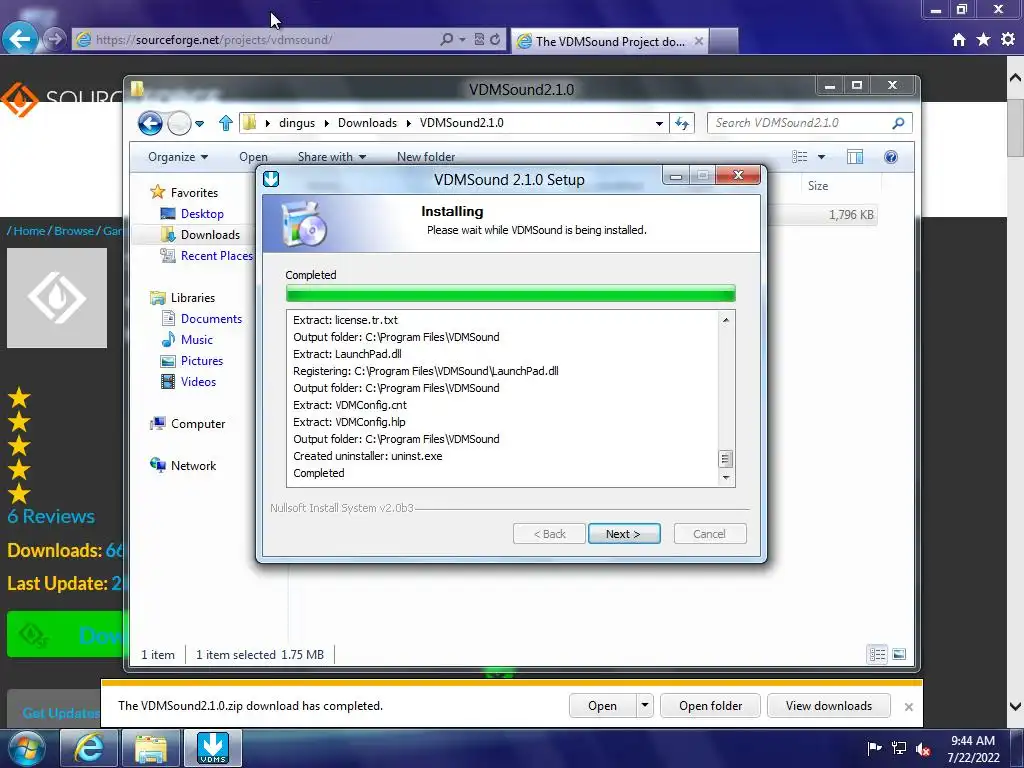Click the Home breadcrumb link on SourceForge
Image resolution: width=1024 pixels, height=768 pixels.
point(29,231)
